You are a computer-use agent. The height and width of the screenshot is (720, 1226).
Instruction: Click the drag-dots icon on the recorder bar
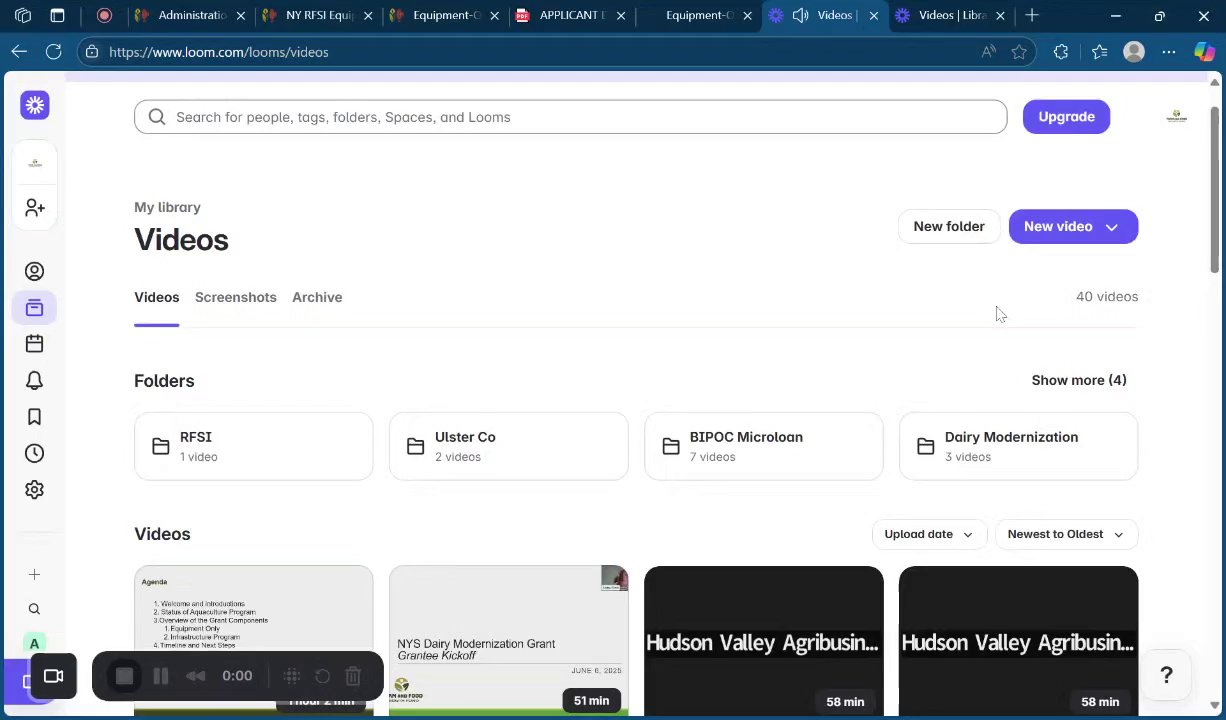[x=292, y=676]
